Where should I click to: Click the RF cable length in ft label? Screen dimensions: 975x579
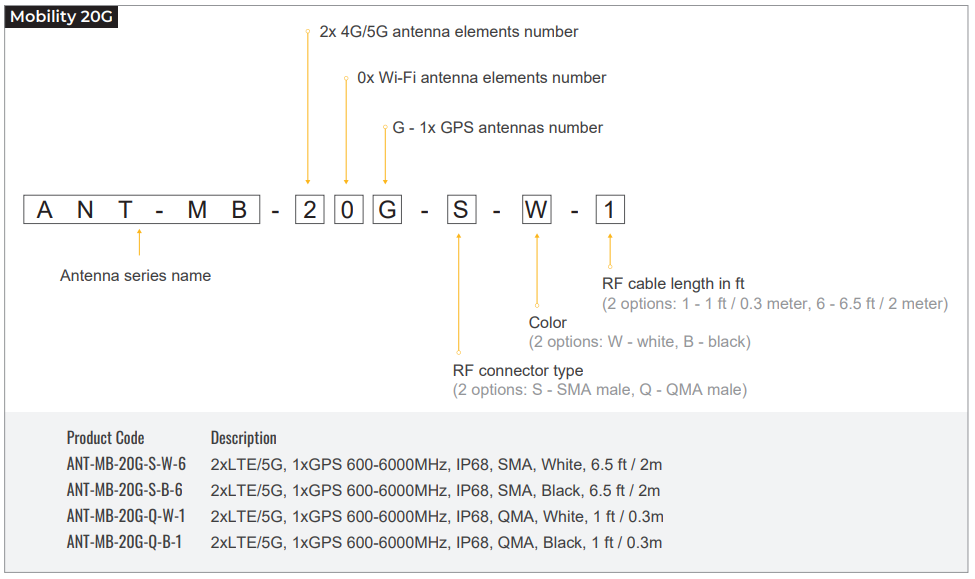tap(673, 284)
